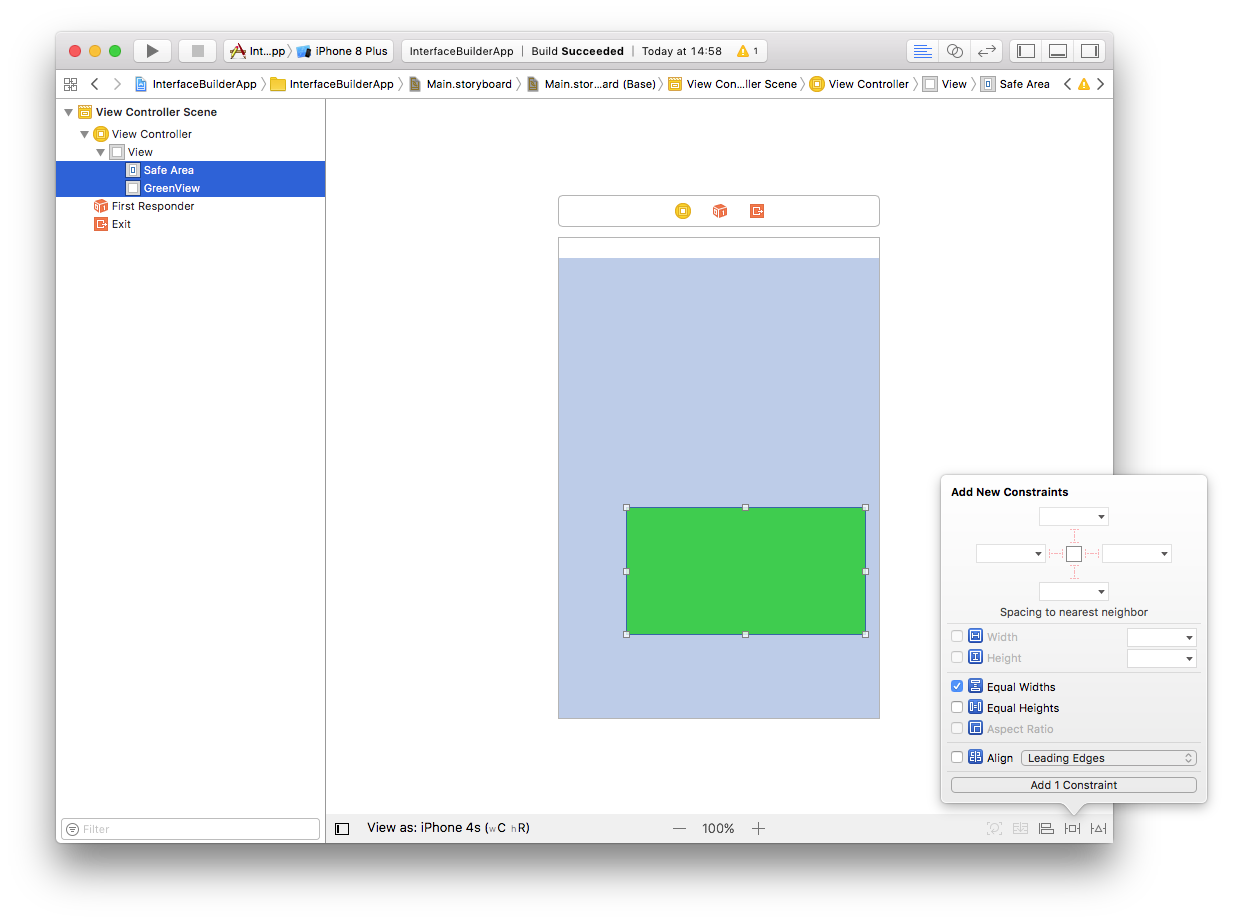Screen dimensions: 1237x923
Task: Click the Stop button in toolbar
Action: [x=197, y=51]
